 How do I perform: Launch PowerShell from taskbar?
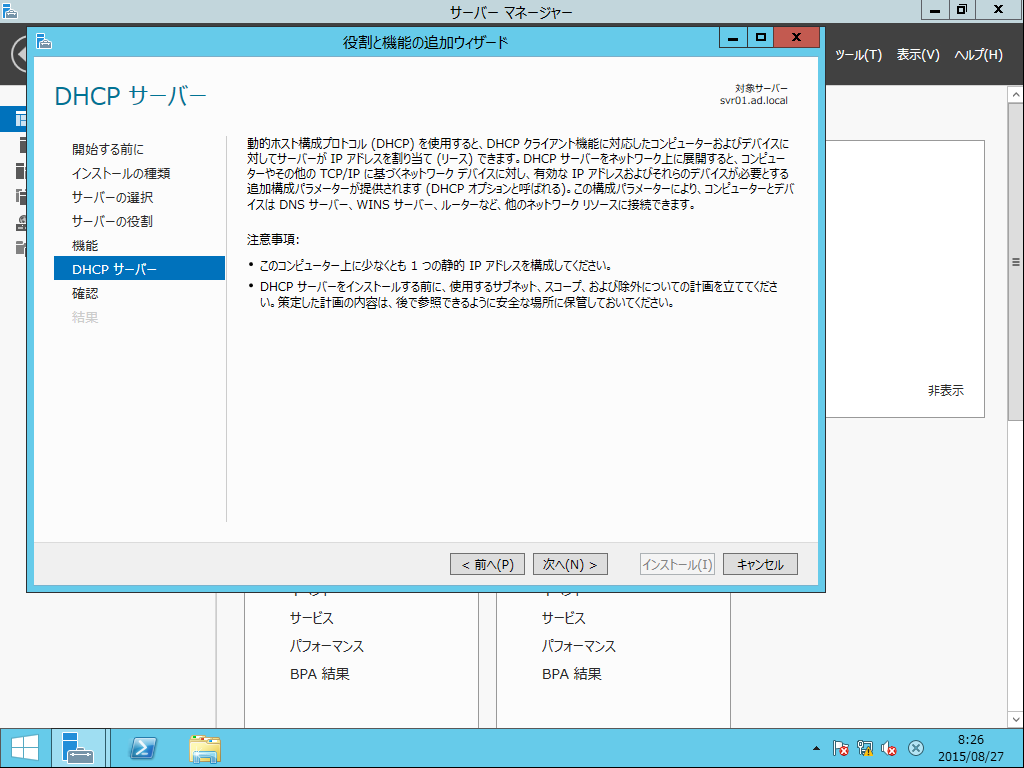(143, 748)
